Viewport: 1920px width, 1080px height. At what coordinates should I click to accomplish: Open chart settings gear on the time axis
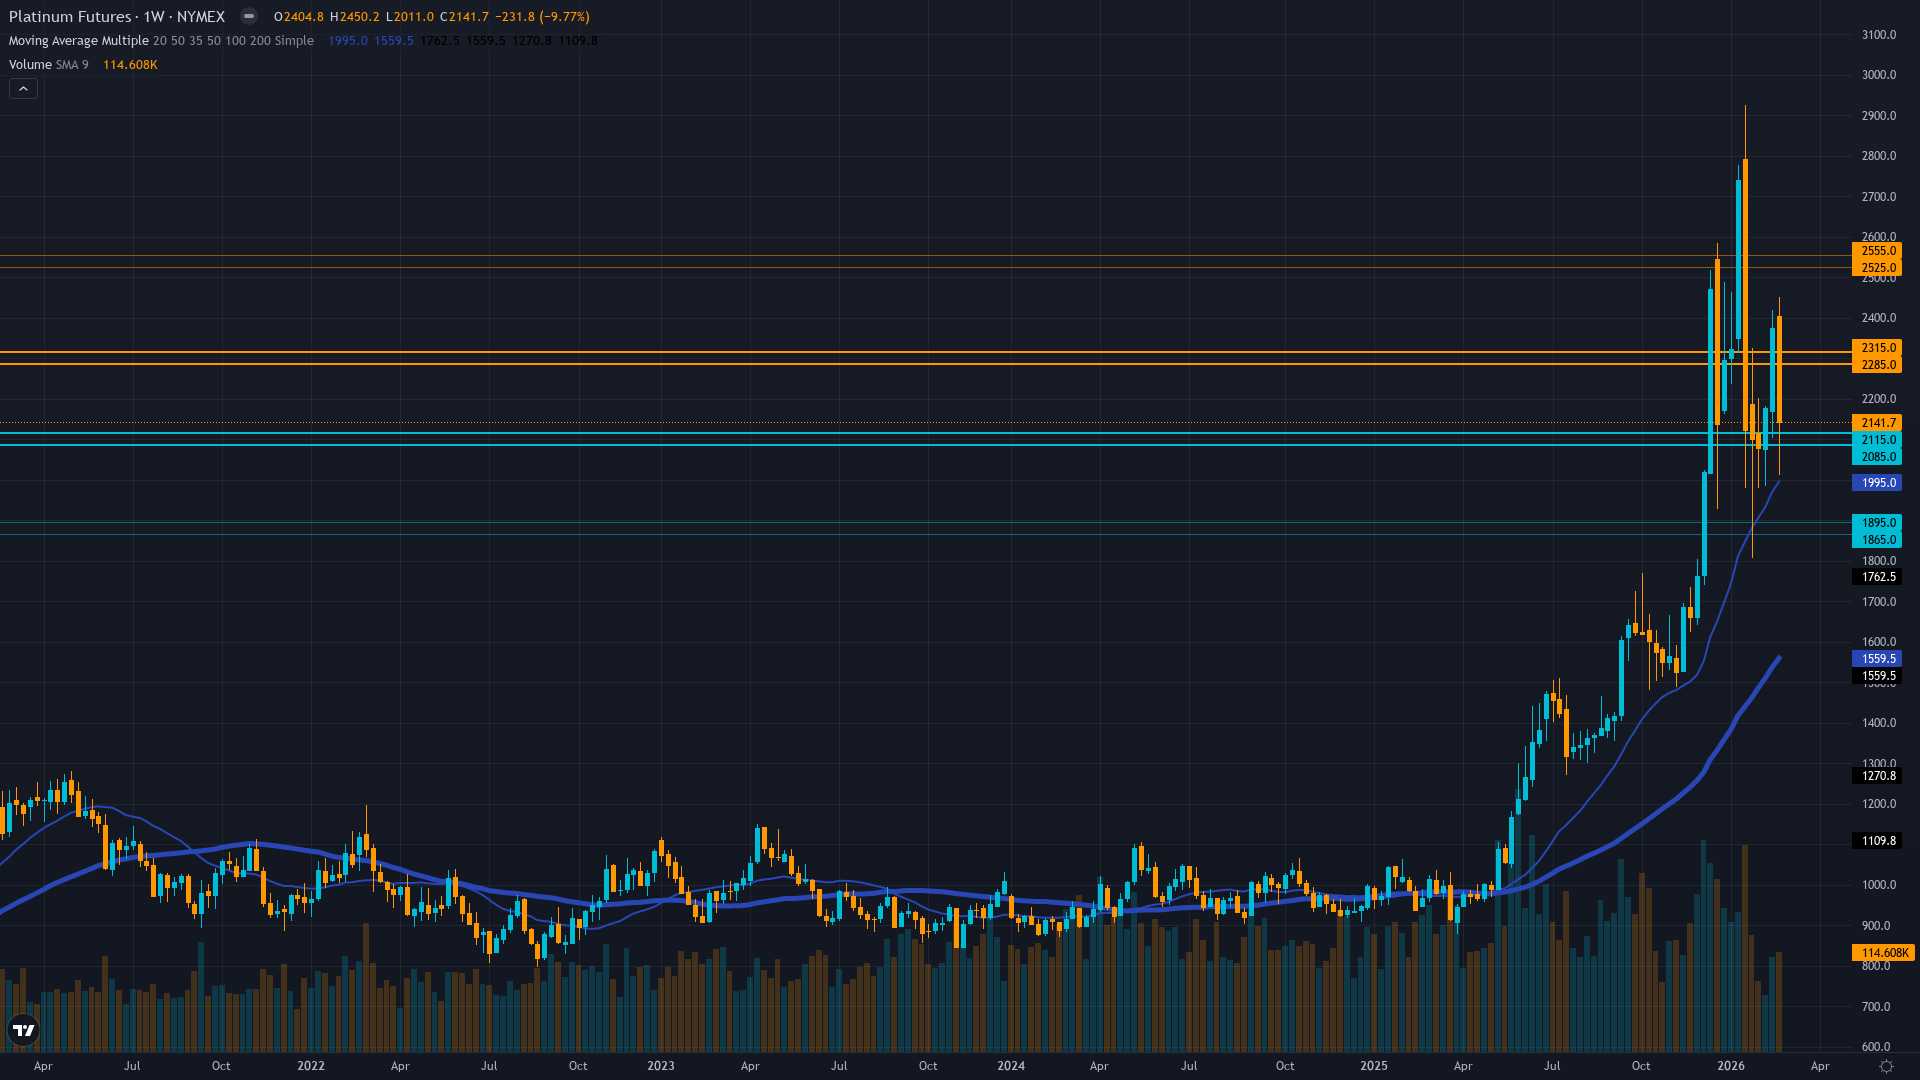pos(1886,1066)
